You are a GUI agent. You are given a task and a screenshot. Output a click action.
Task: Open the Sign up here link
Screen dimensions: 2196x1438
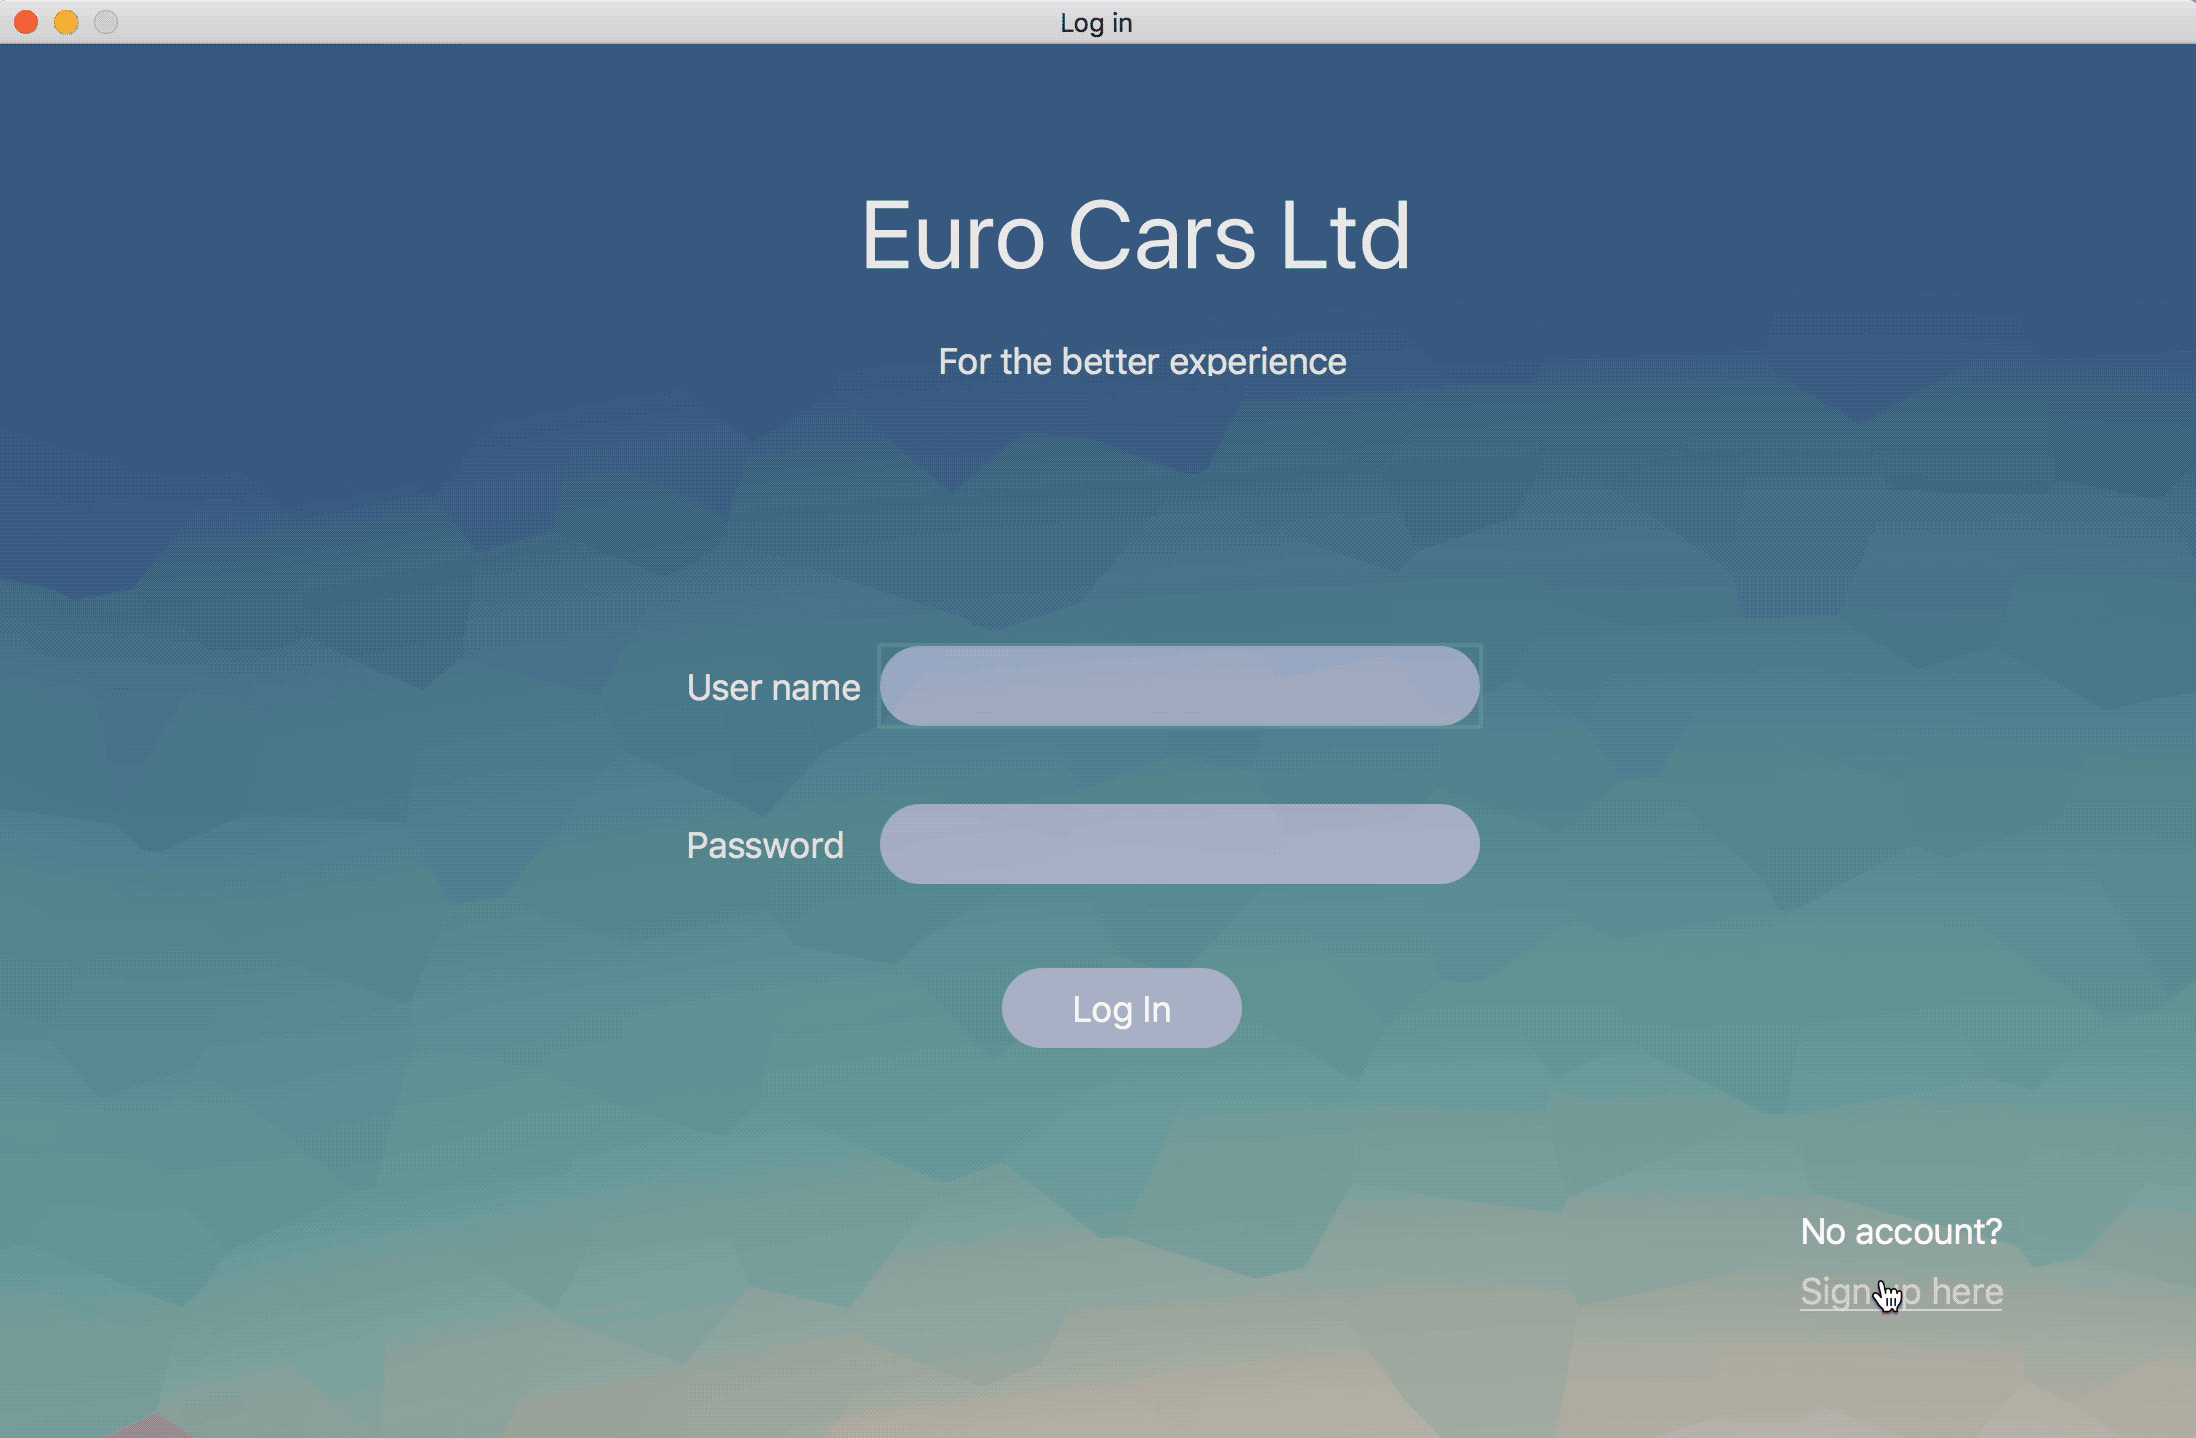(x=1900, y=1292)
